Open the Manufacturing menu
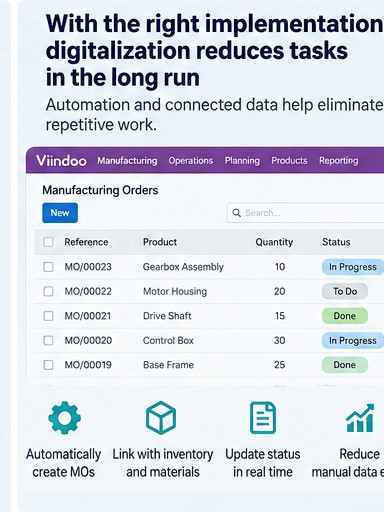Screen dimensions: 384x512 coord(127,161)
